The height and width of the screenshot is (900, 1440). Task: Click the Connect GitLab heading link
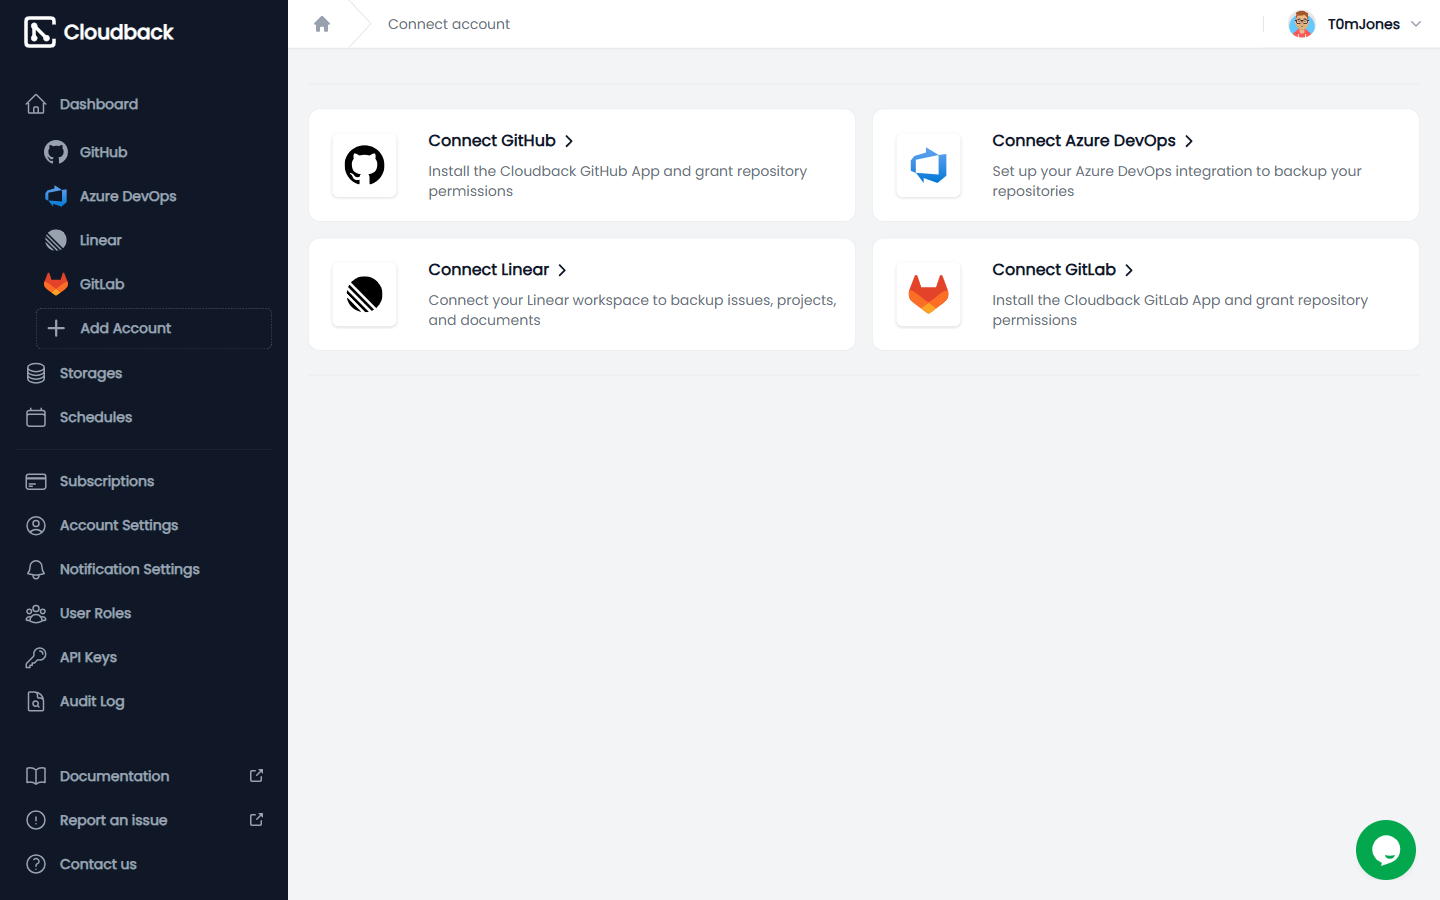pyautogui.click(x=1054, y=270)
